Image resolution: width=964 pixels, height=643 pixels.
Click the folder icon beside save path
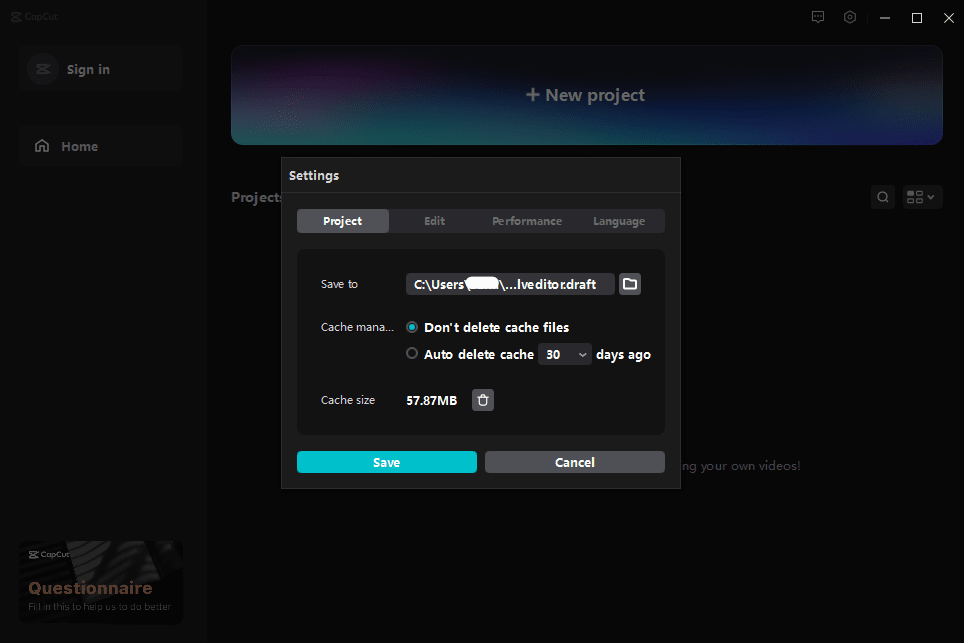click(x=630, y=284)
